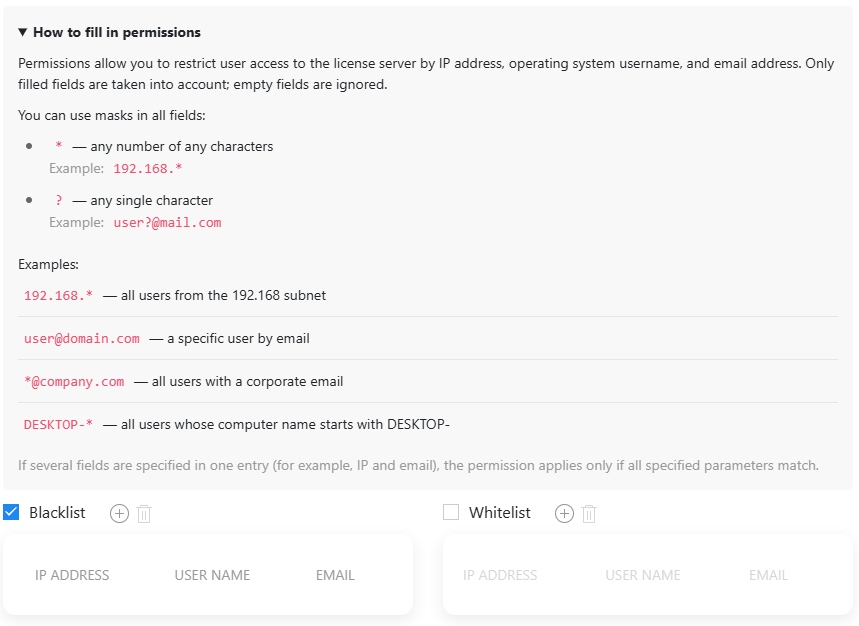Viewport: 859px width, 626px height.
Task: Click the user?@mail.com mask example
Action: pyautogui.click(x=167, y=223)
